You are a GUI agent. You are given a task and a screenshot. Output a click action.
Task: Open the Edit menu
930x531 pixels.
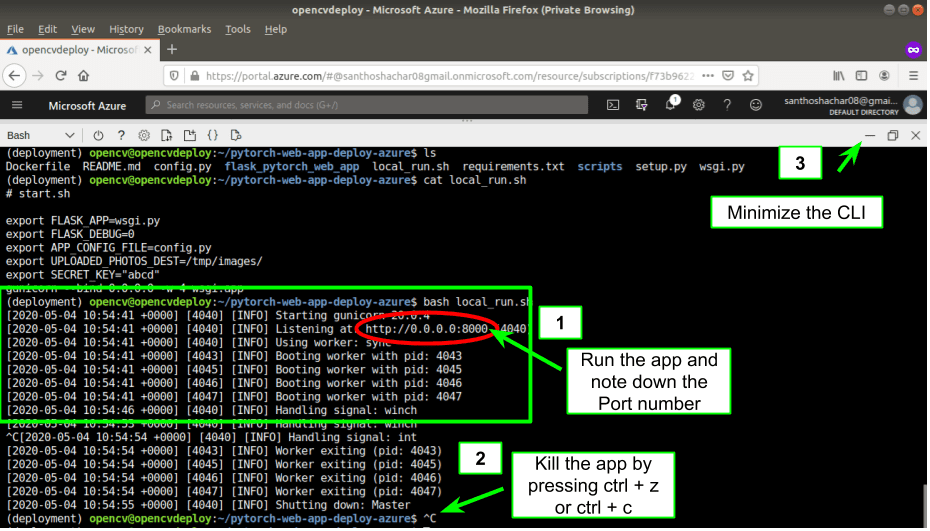[47, 29]
